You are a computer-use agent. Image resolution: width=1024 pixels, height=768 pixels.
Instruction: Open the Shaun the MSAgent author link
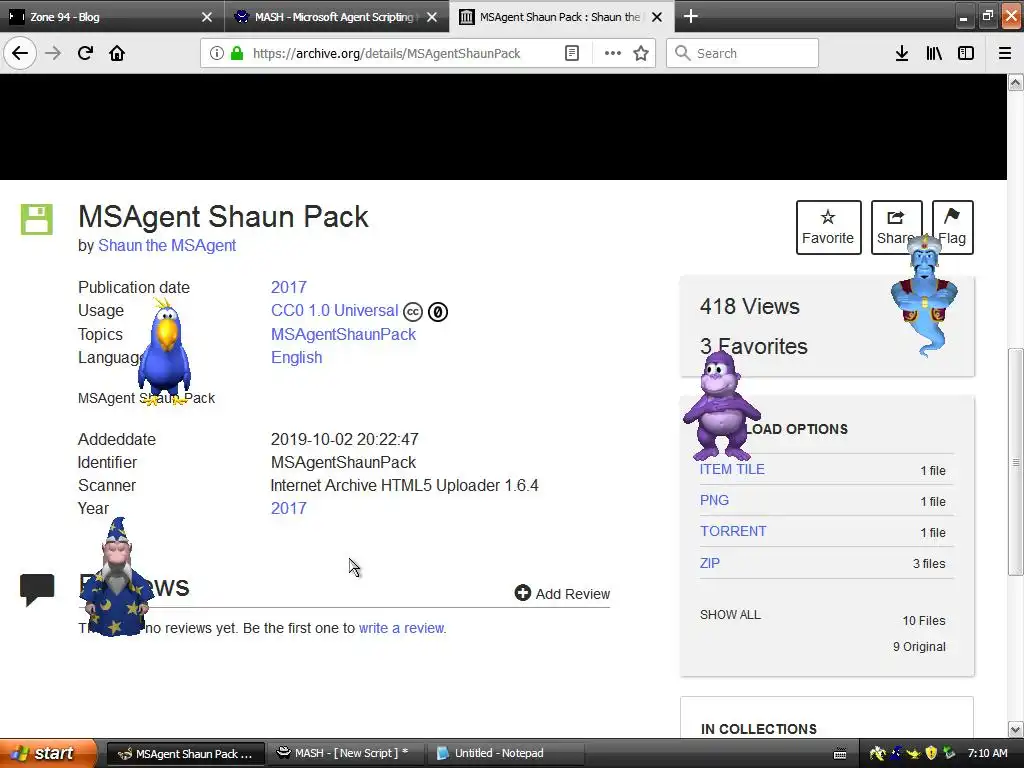pyautogui.click(x=167, y=246)
